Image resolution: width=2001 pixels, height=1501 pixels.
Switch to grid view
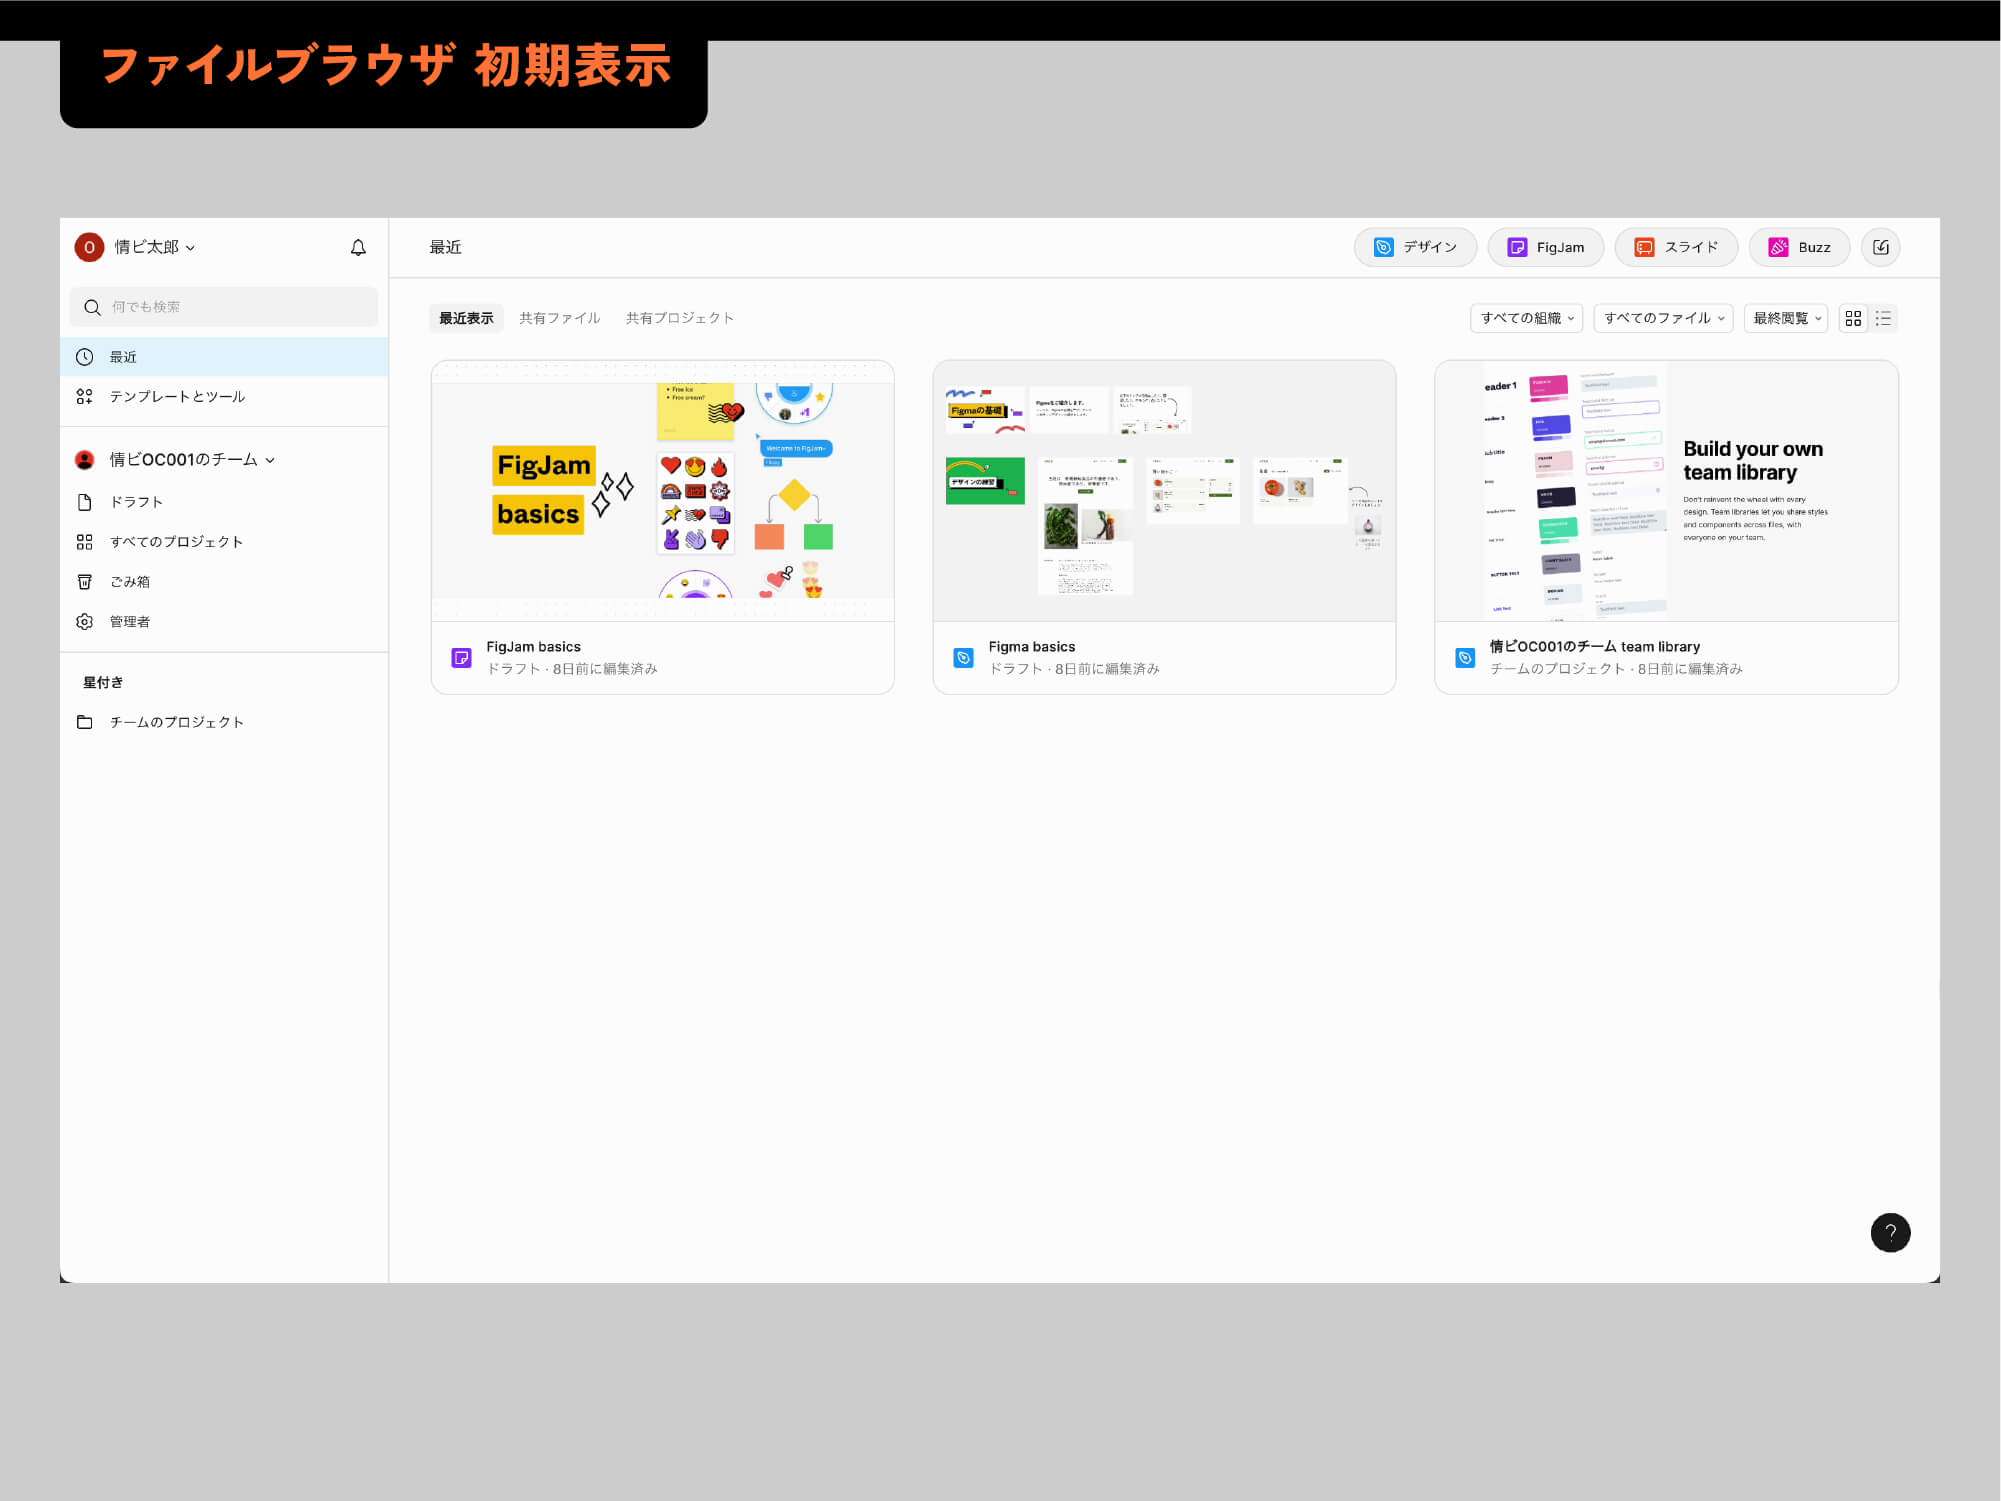pyautogui.click(x=1853, y=318)
